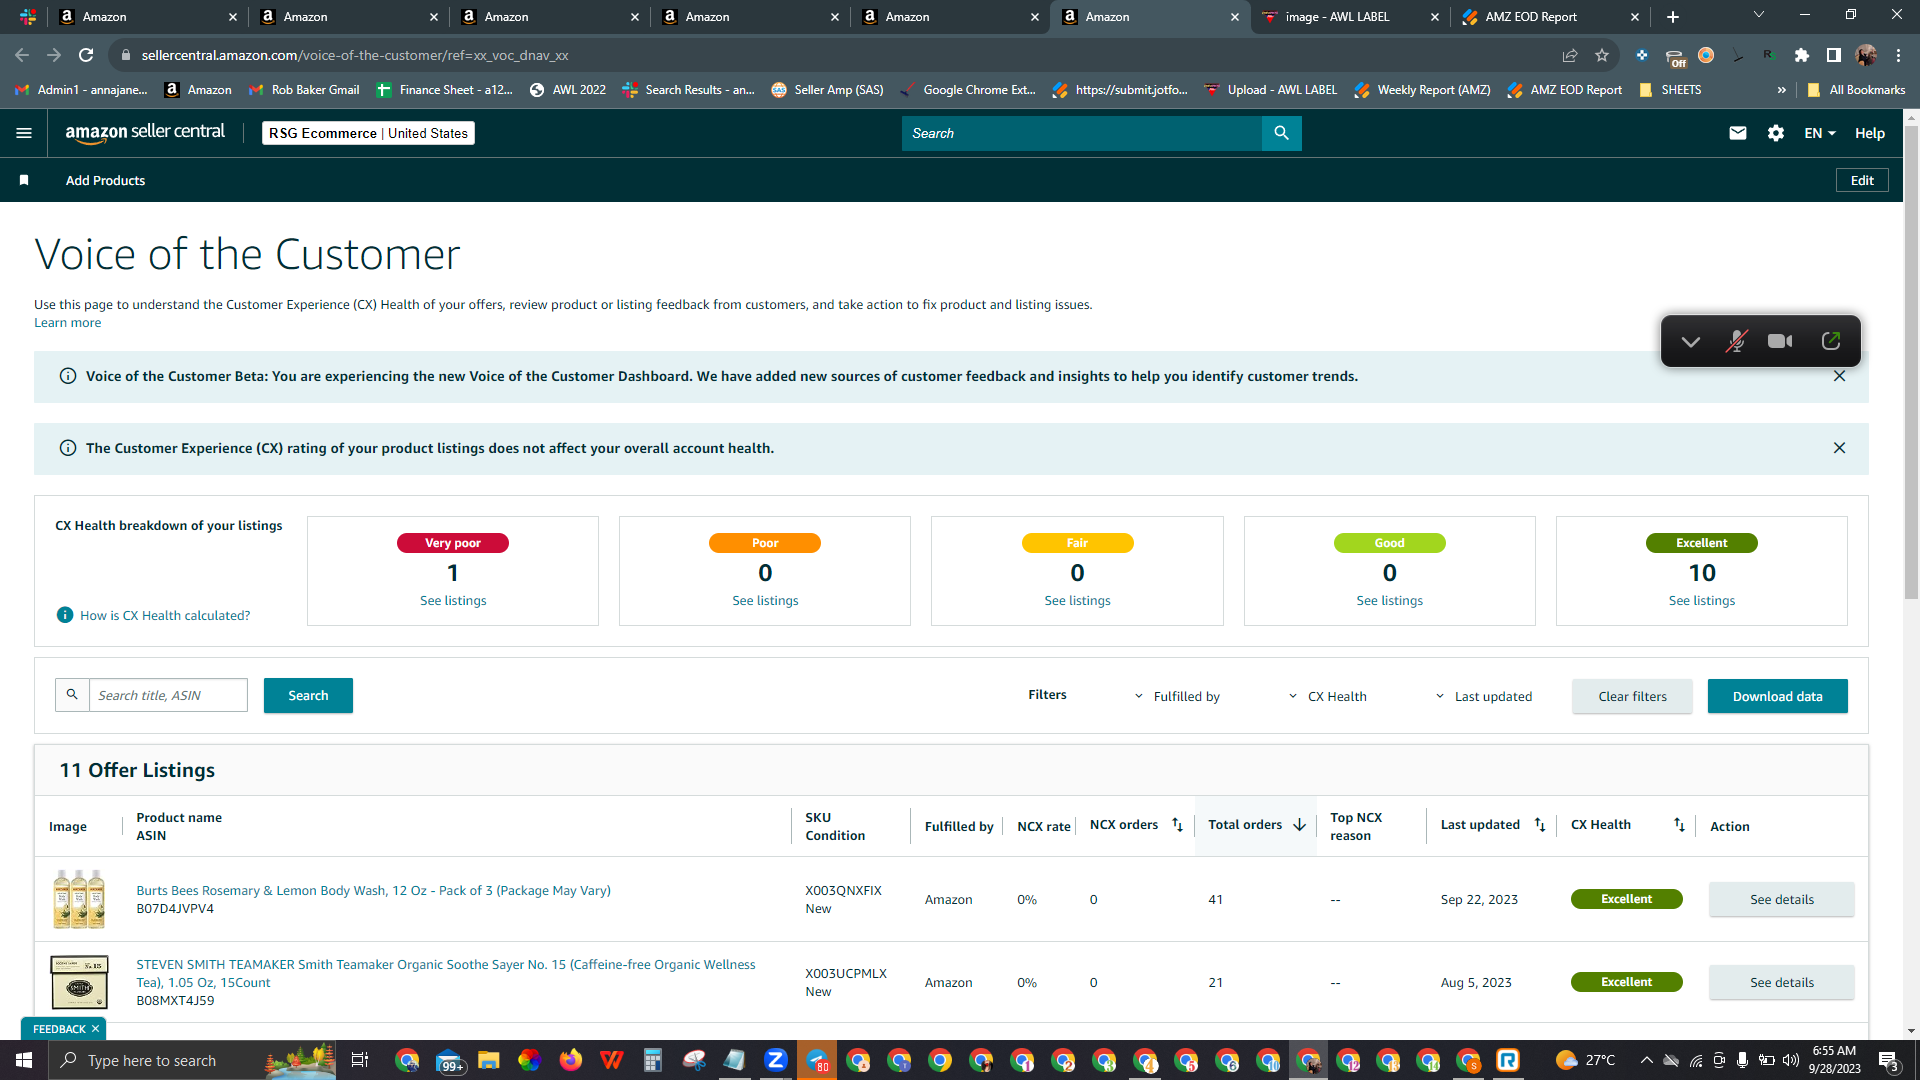
Task: Click the Steven Smith Teamaker product thumbnail
Action: [x=79, y=982]
